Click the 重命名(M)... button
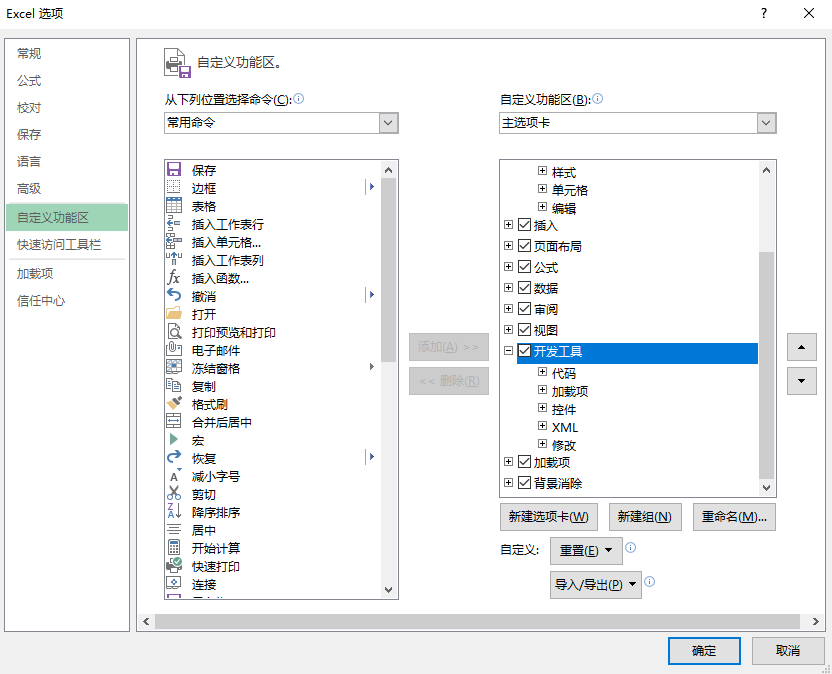 734,517
